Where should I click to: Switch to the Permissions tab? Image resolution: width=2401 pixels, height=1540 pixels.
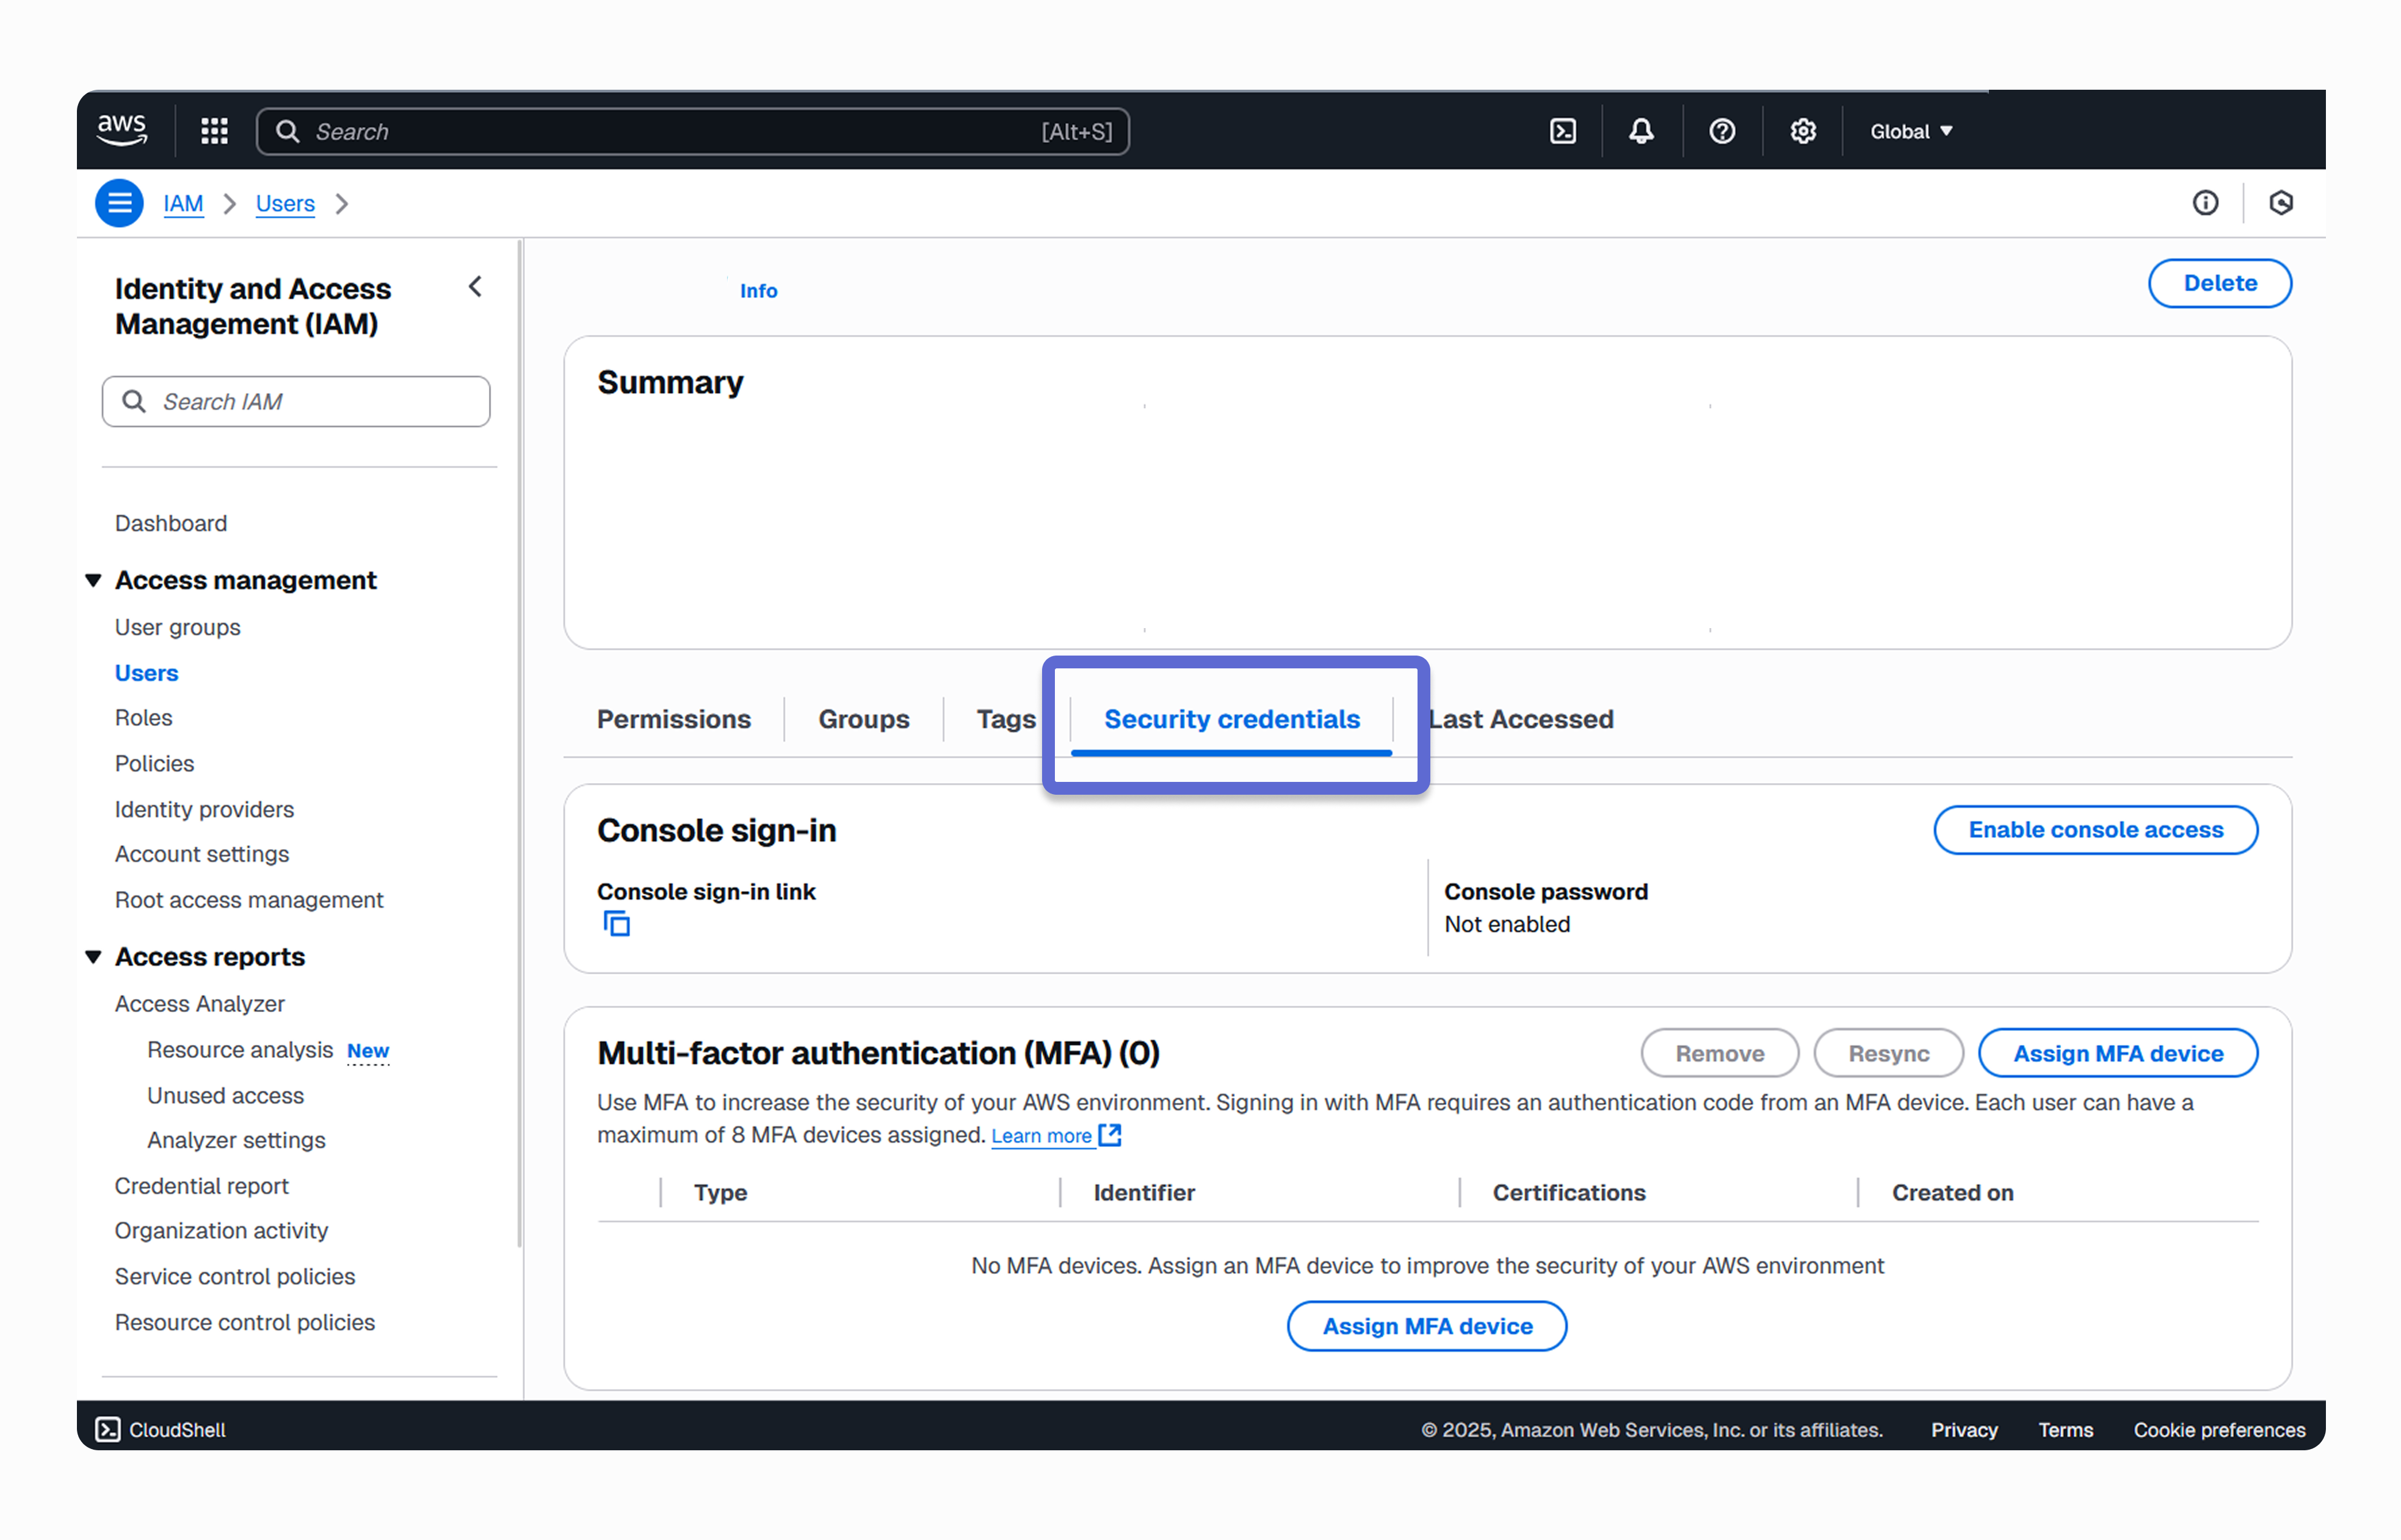pos(673,719)
